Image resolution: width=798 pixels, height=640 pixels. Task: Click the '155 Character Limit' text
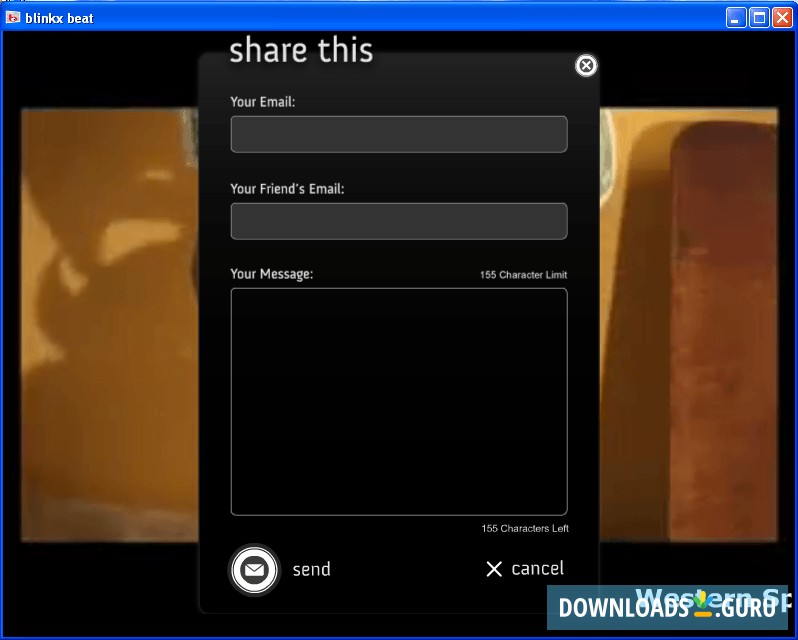click(x=523, y=275)
